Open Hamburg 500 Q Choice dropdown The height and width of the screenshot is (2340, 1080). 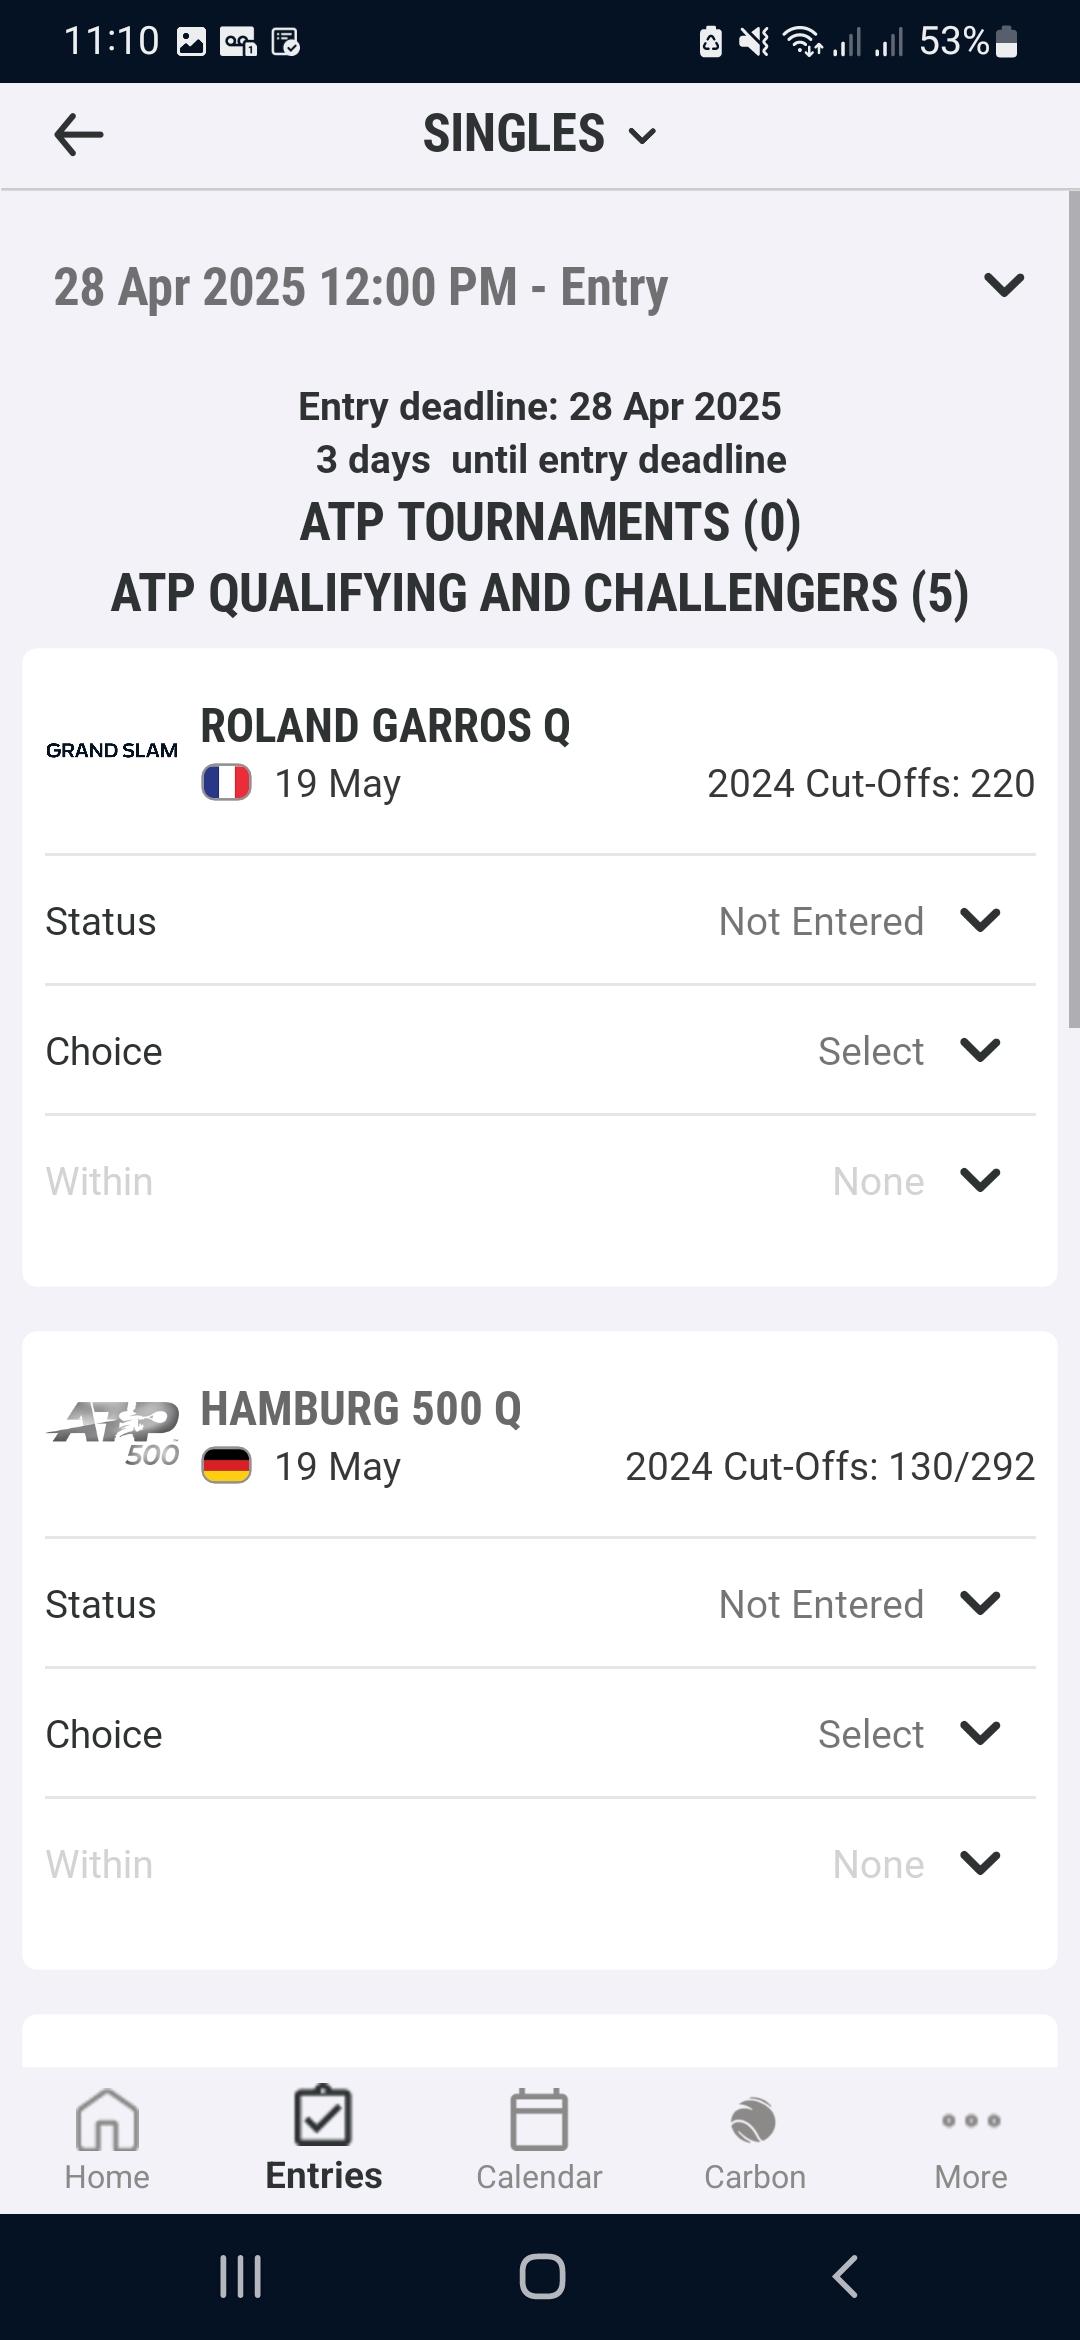coord(979,1734)
